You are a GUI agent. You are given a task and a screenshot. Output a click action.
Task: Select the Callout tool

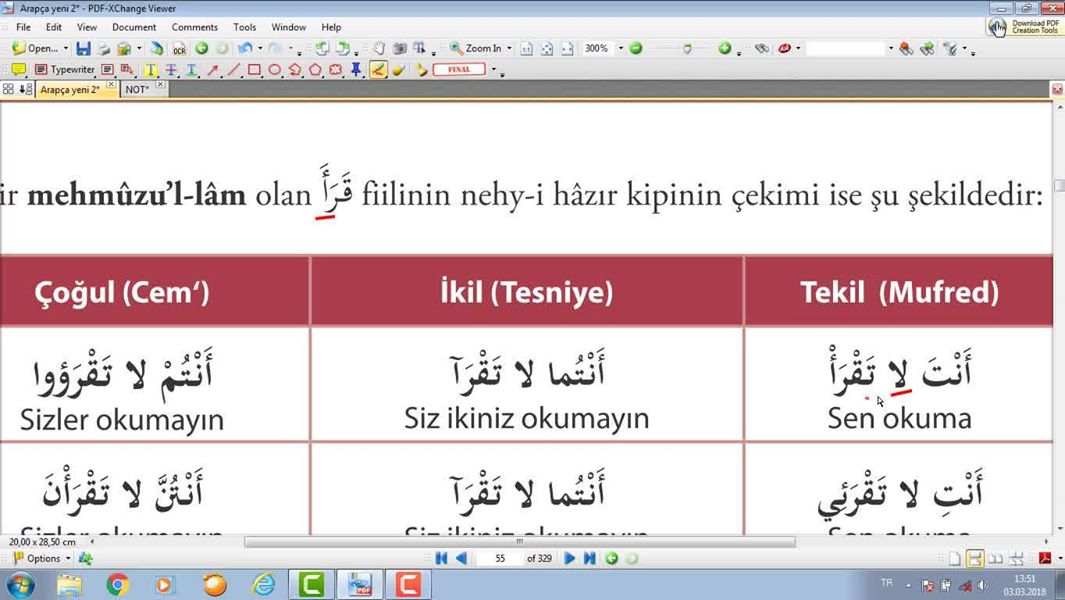coord(127,69)
